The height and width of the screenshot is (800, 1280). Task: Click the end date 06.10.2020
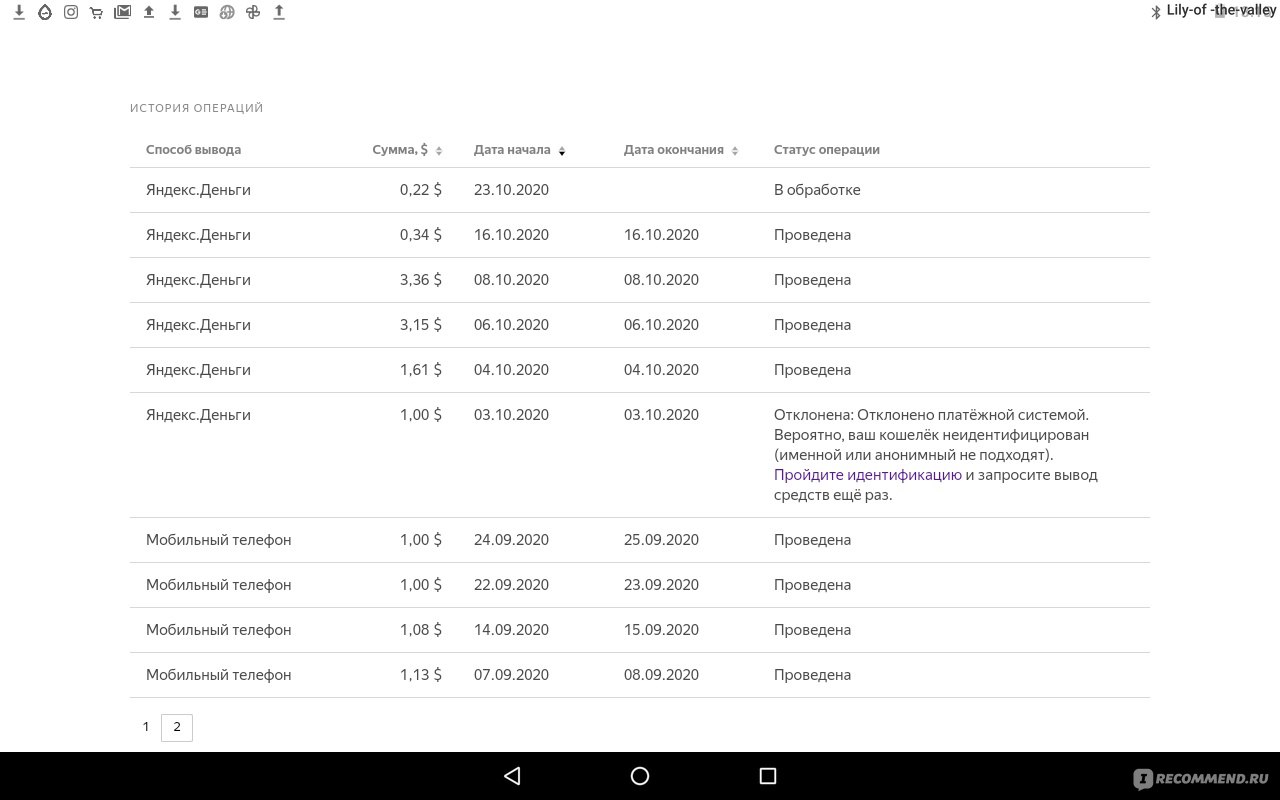pyautogui.click(x=661, y=325)
